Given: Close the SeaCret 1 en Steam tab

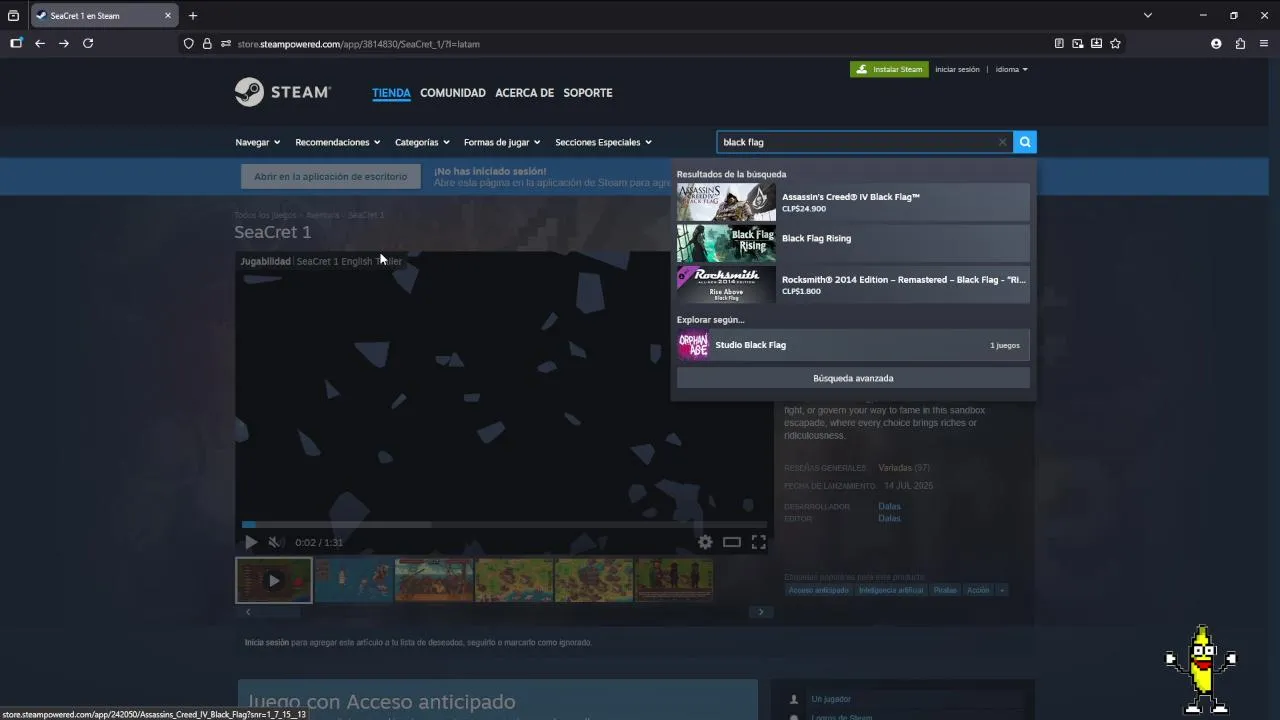Looking at the screenshot, I should pos(168,15).
